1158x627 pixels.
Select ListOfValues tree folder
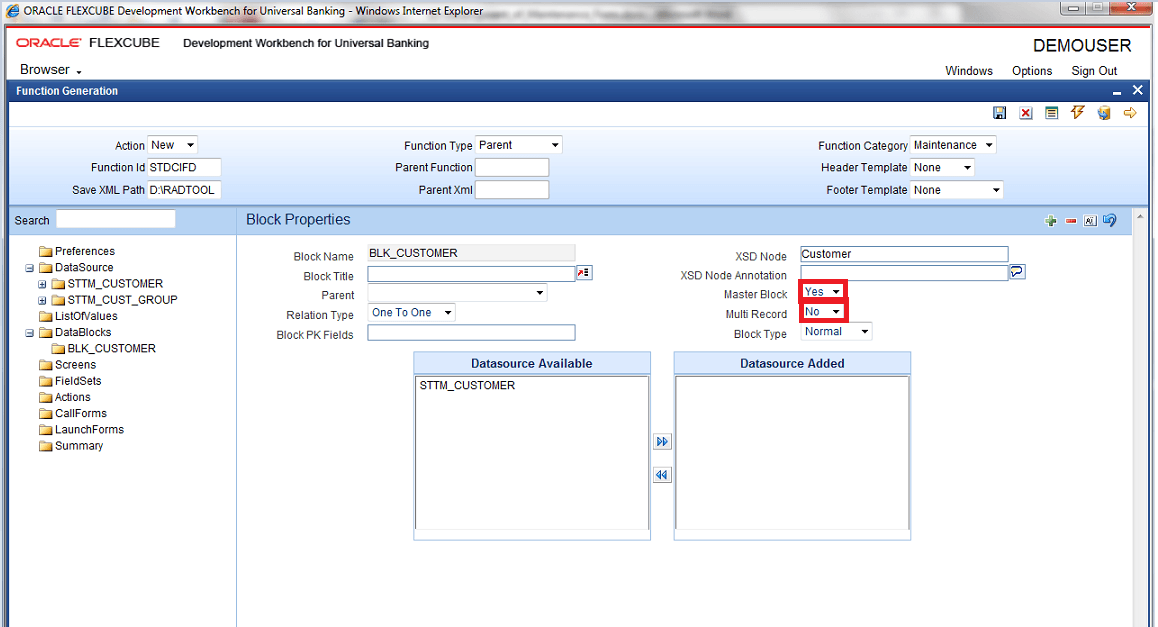click(86, 316)
